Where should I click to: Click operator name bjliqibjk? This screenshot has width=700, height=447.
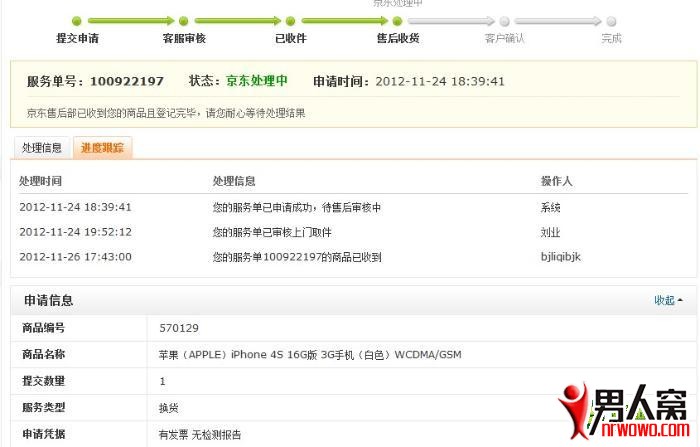coord(561,257)
